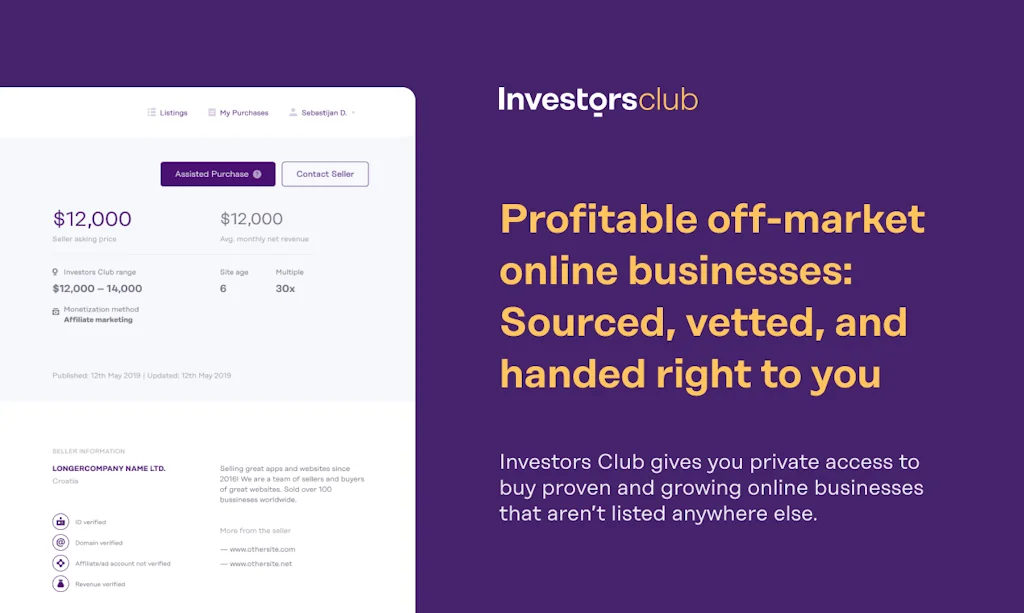The width and height of the screenshot is (1024, 613).
Task: Click the Monetization method icon
Action: tap(55, 313)
